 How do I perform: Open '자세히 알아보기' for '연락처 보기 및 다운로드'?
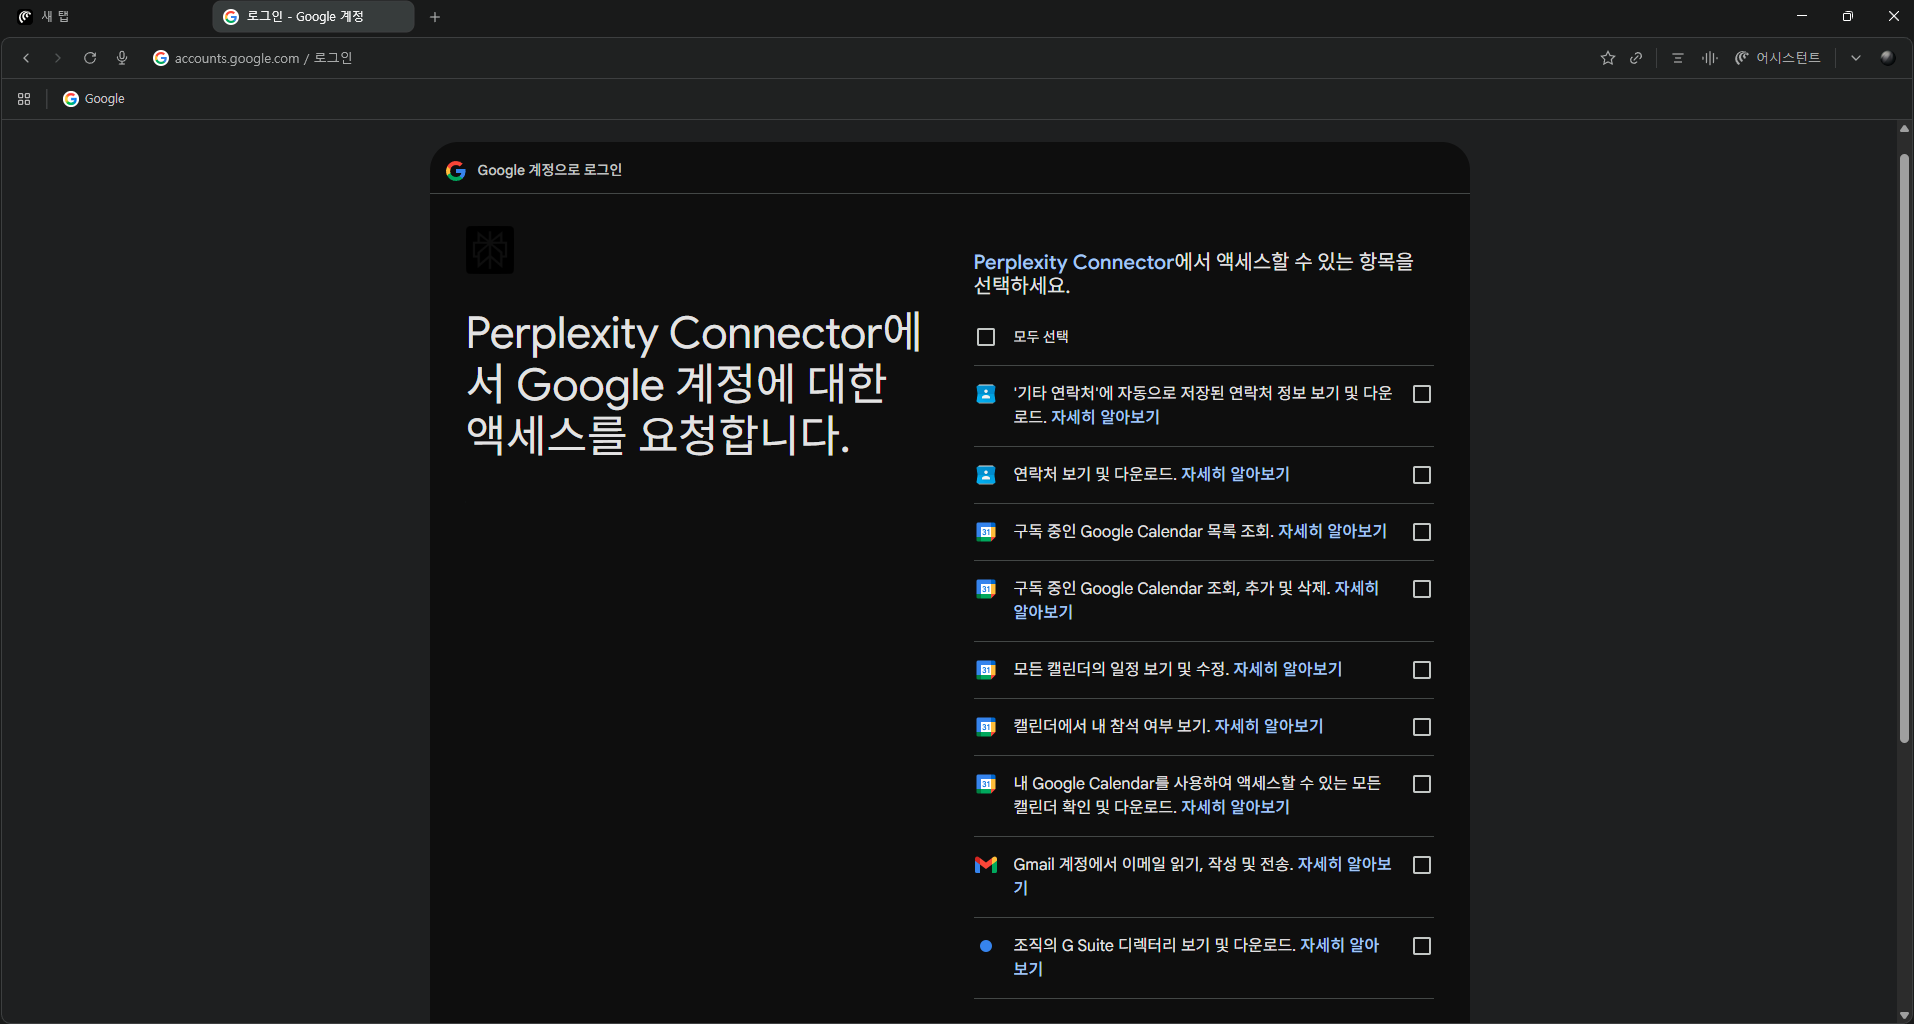pos(1235,474)
